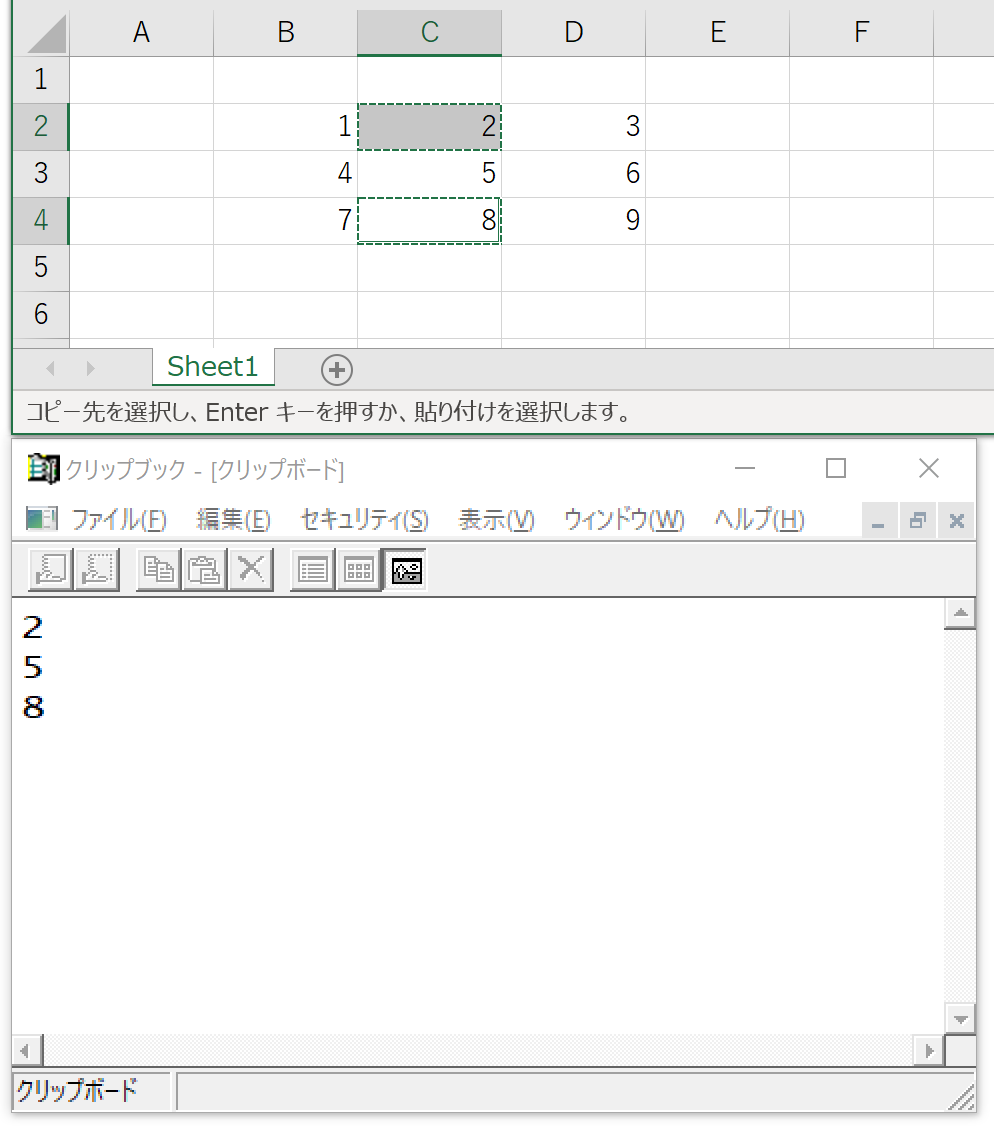Click the vertical scrollbar track in ClipBook
The image size is (994, 1132).
(x=960, y=816)
